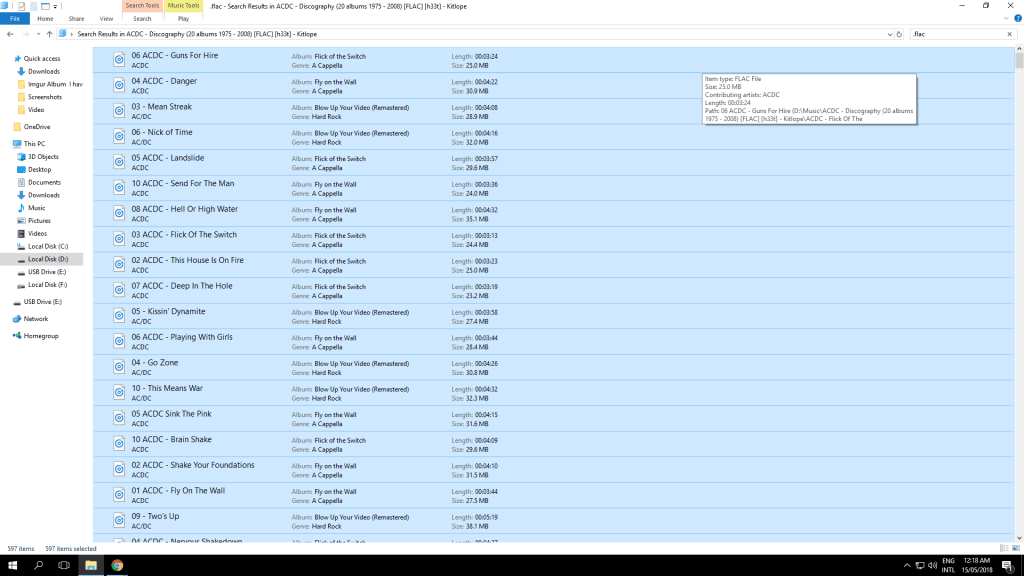Screen dimensions: 1024x576
Task: Launch Google Chrome from the taskbar
Action: click(116, 566)
